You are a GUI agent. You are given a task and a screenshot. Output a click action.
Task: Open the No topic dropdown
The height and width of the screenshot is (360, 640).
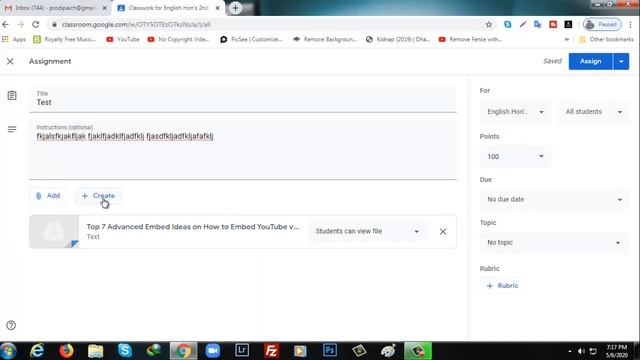554,243
